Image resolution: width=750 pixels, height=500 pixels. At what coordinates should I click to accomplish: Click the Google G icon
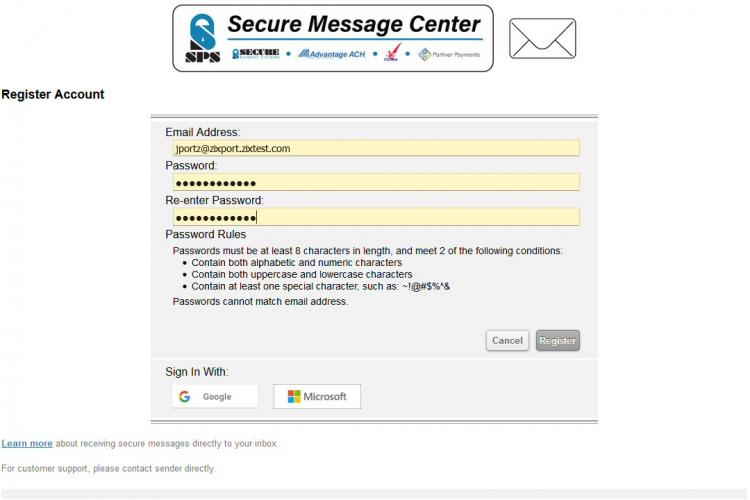tap(185, 397)
